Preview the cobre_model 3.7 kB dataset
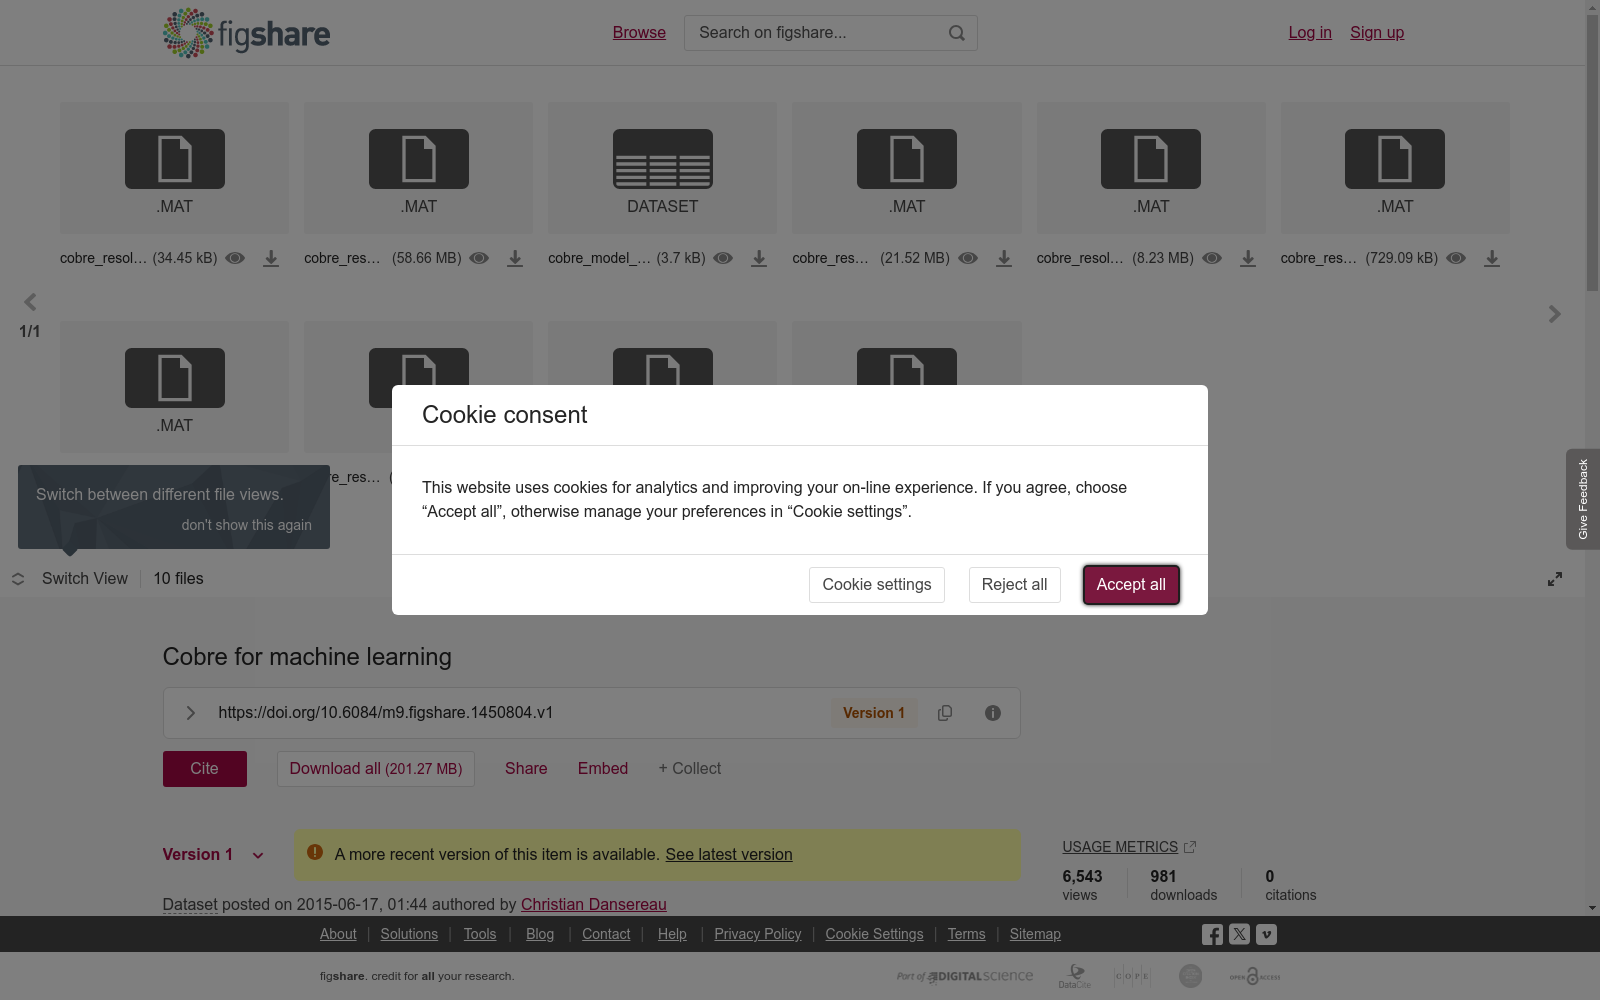The width and height of the screenshot is (1600, 1000). [x=723, y=258]
